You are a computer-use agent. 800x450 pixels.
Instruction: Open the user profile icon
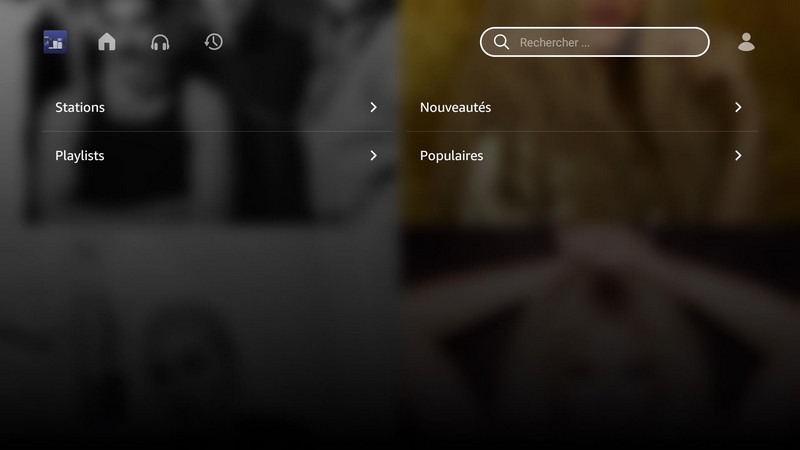[746, 42]
